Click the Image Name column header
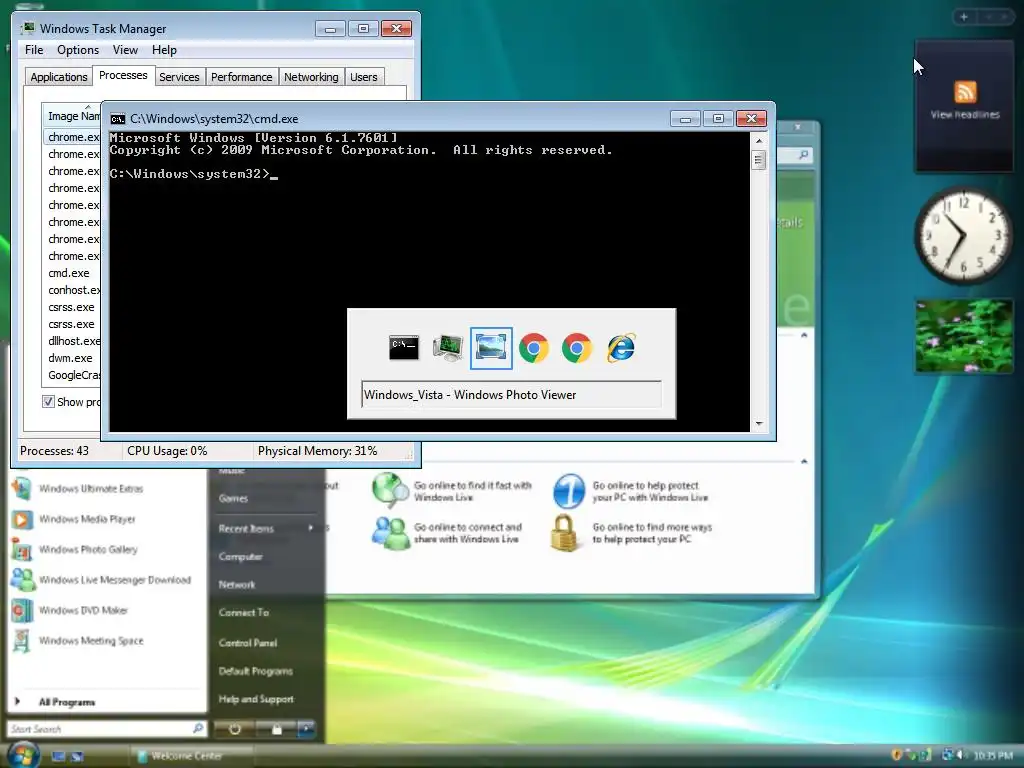 [71, 116]
